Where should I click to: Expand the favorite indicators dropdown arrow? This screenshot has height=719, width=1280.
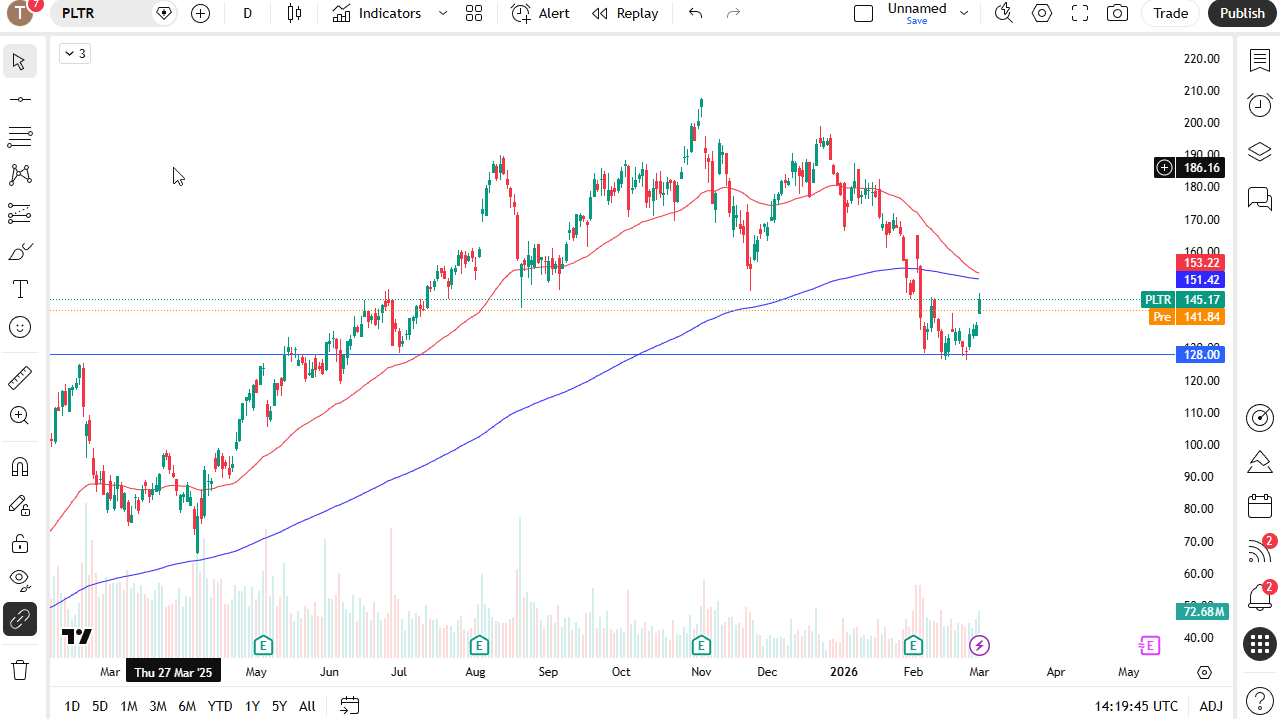(443, 13)
